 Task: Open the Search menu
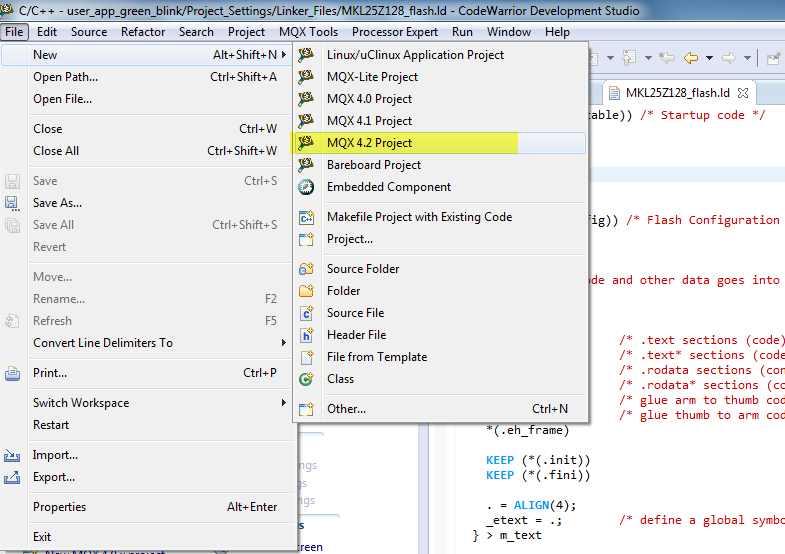click(x=196, y=32)
